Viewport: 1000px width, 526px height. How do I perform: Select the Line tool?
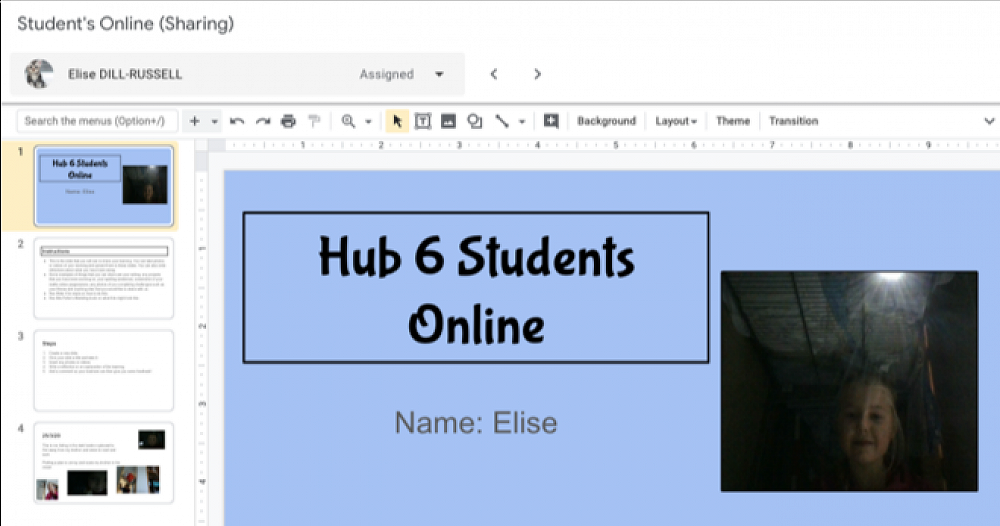502,121
